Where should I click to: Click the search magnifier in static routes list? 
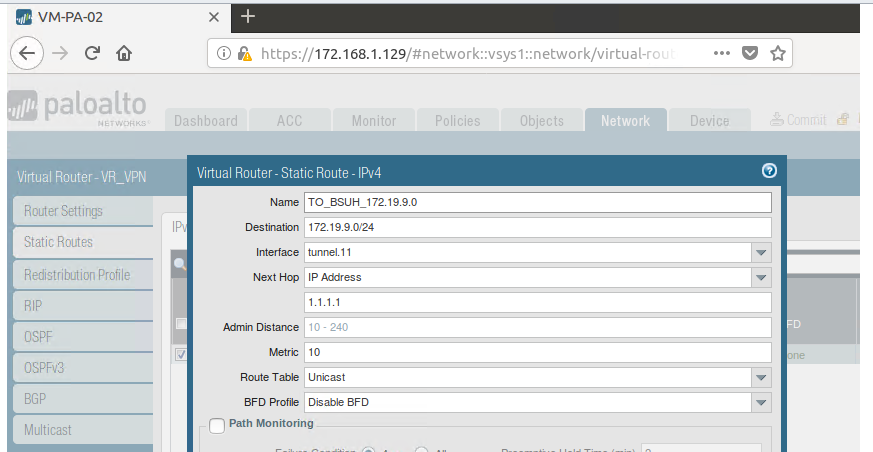pyautogui.click(x=180, y=264)
